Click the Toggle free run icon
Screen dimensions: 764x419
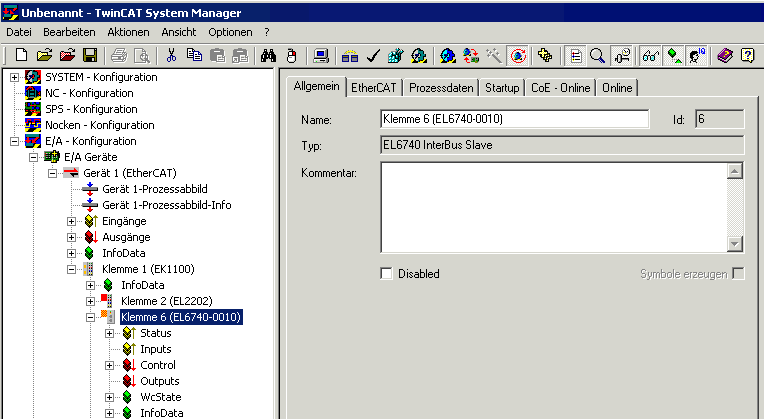(518, 56)
